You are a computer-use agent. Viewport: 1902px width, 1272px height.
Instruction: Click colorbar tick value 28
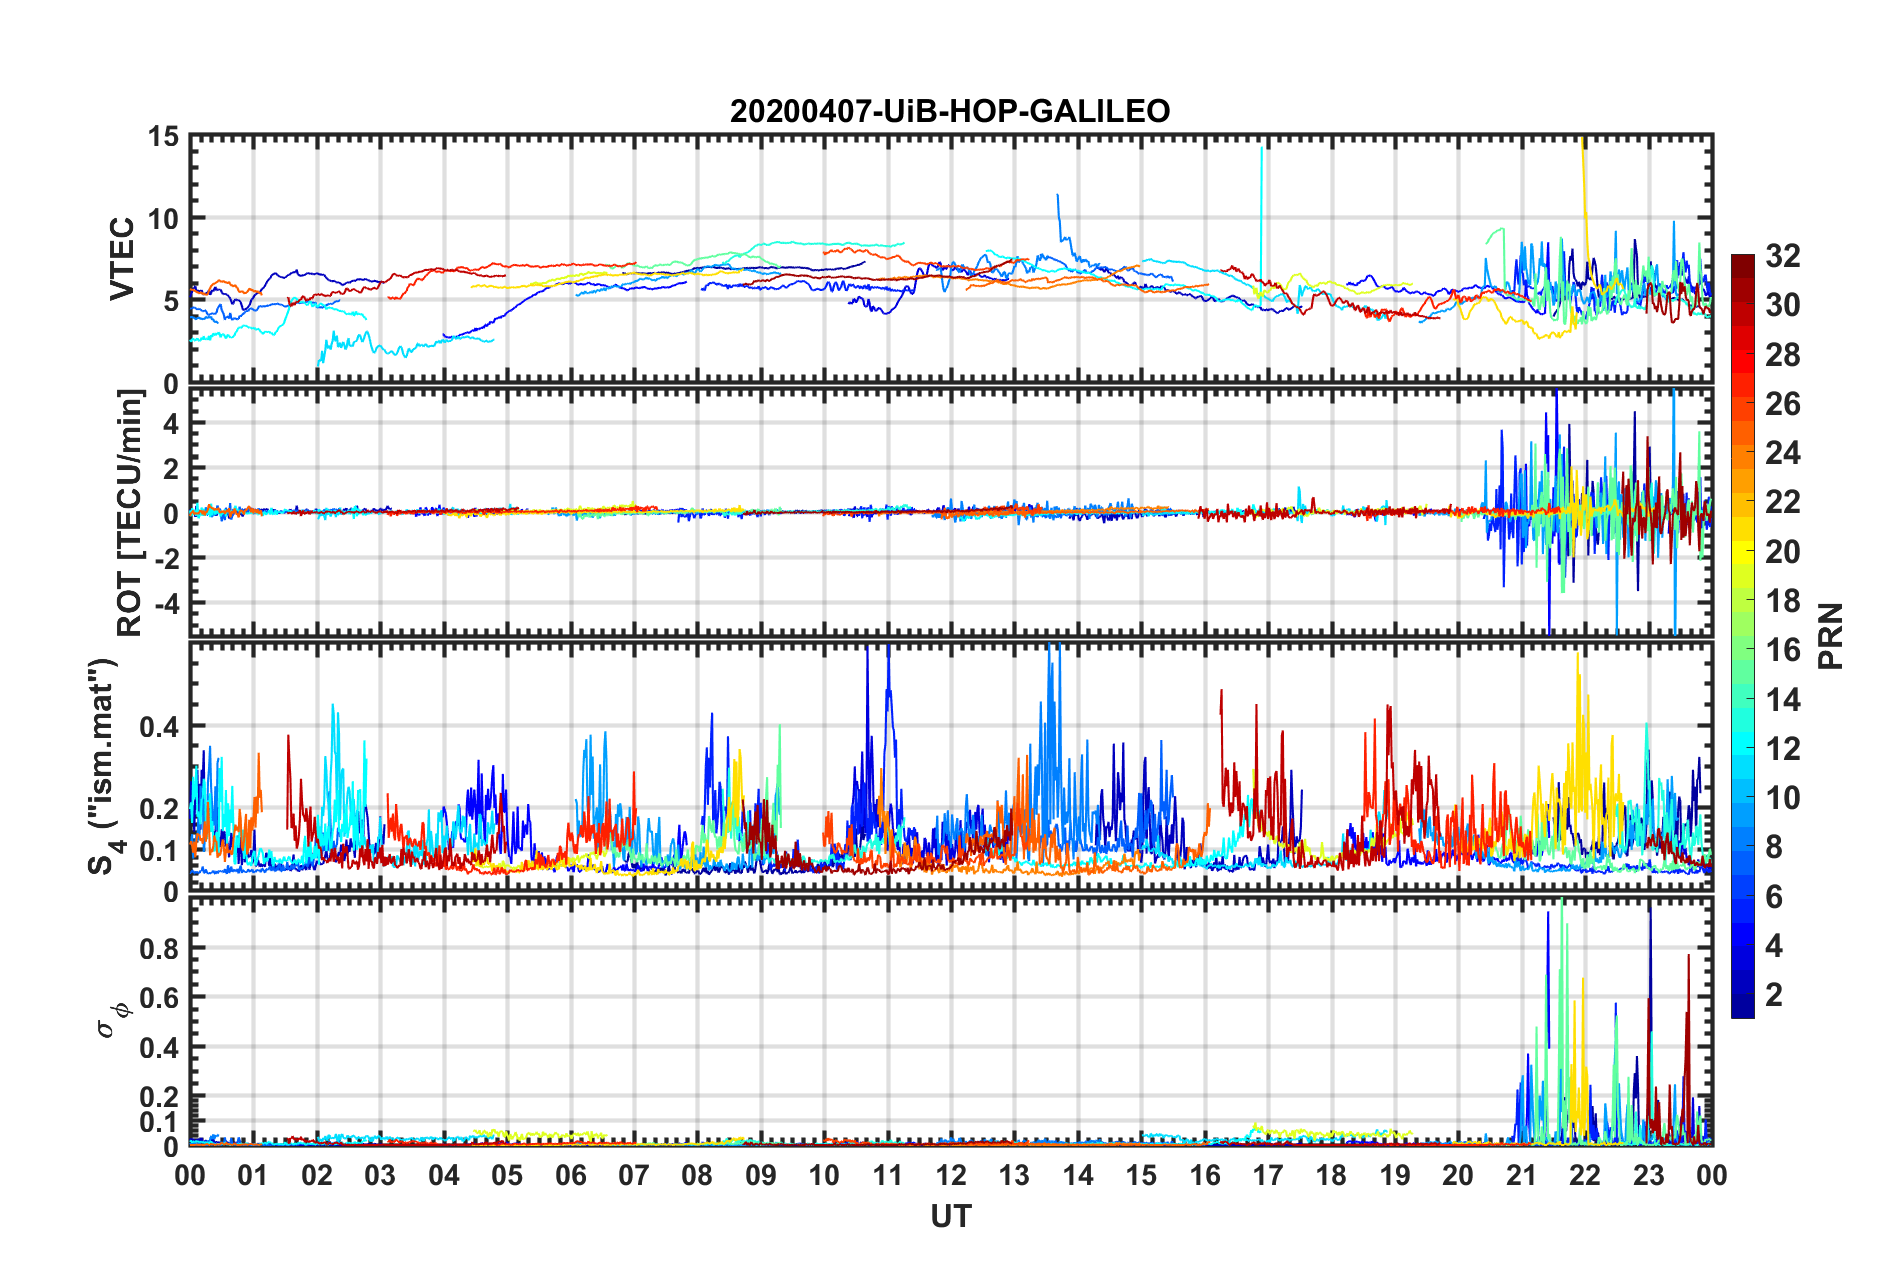[1782, 355]
